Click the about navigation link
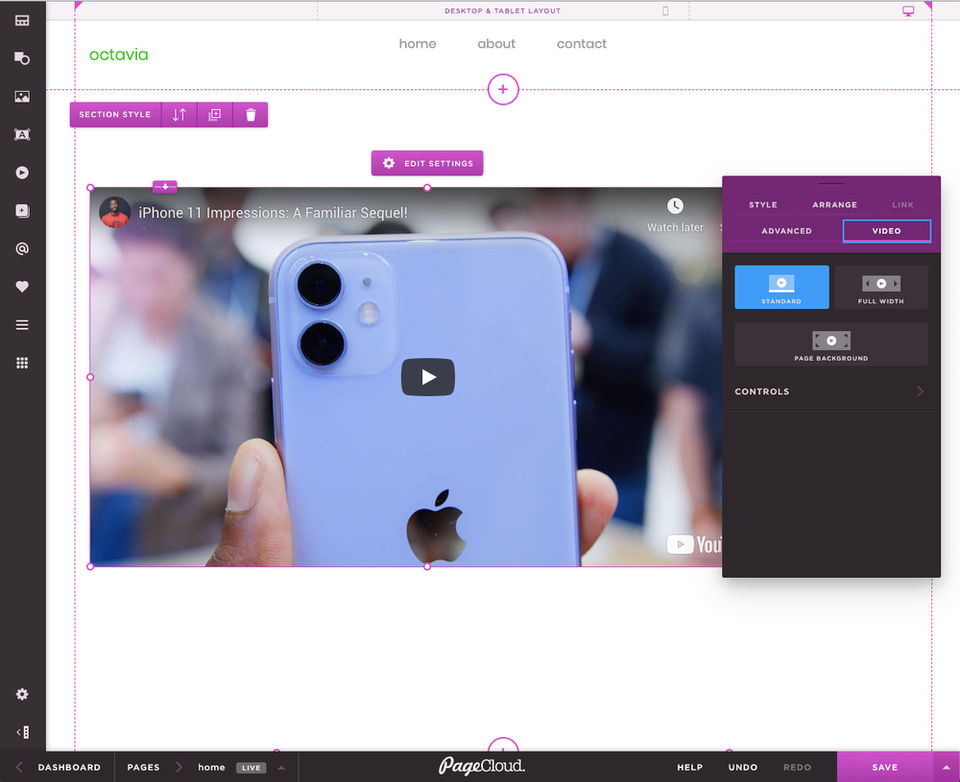The height and width of the screenshot is (782, 960). (x=497, y=43)
